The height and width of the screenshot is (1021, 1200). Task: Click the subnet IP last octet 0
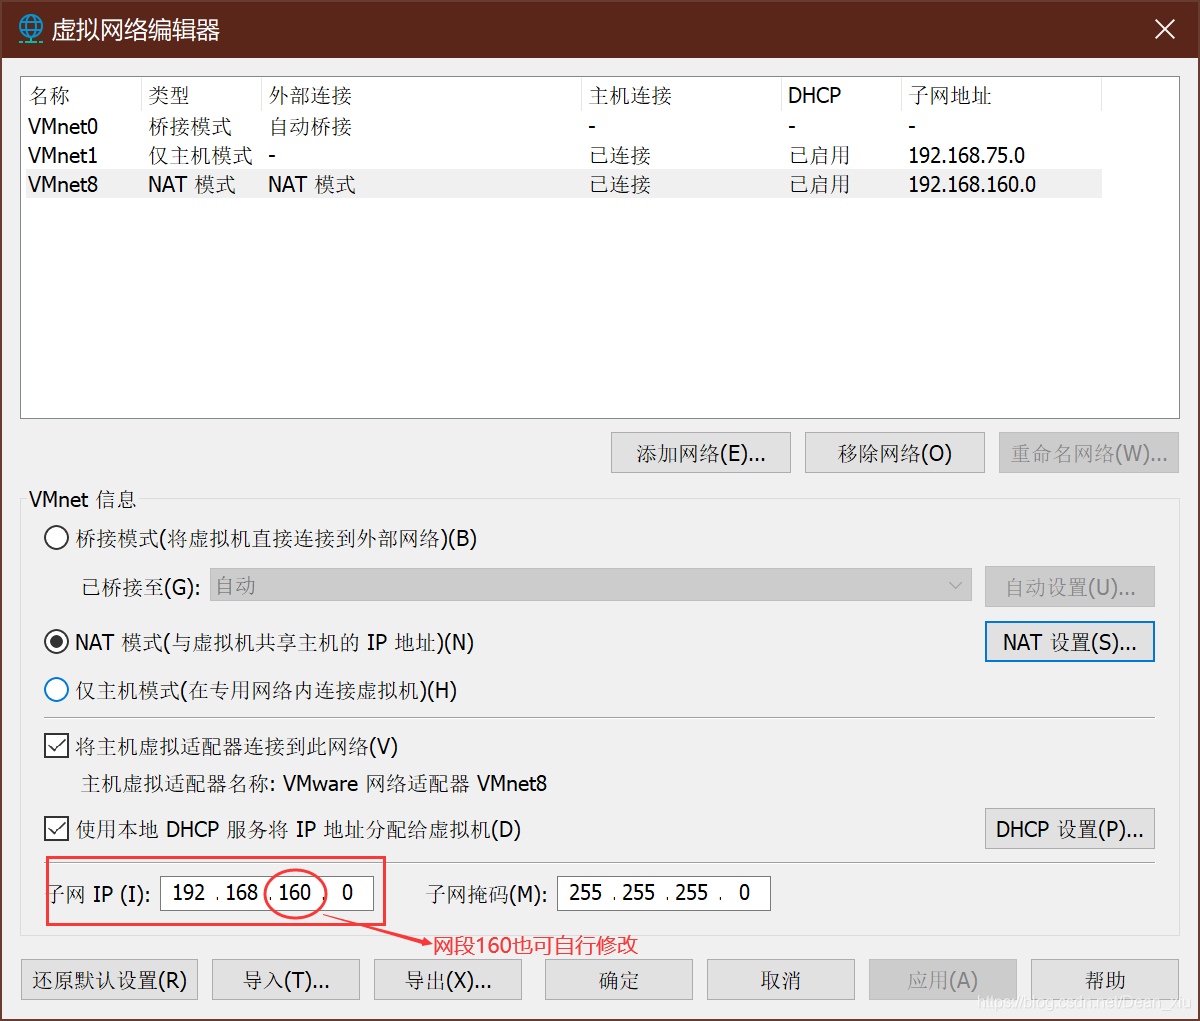(x=347, y=892)
